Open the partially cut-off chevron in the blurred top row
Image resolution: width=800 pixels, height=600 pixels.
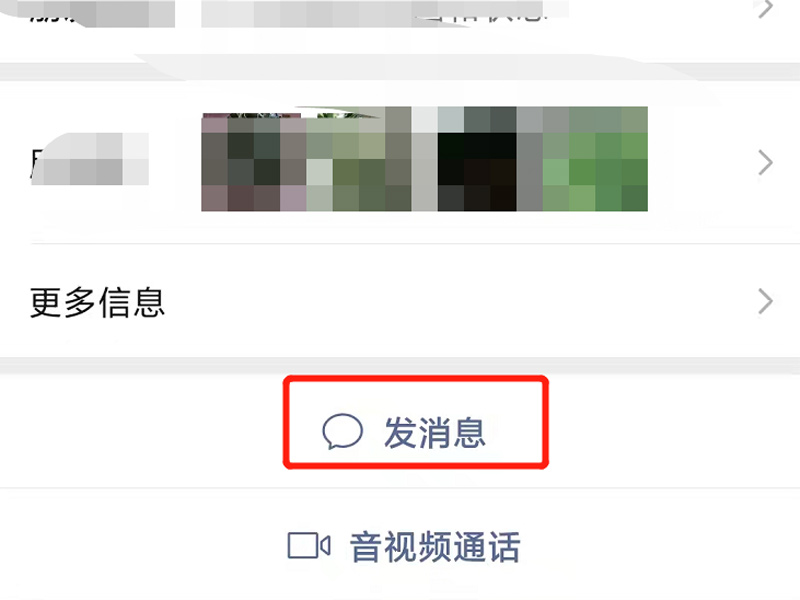(x=765, y=7)
